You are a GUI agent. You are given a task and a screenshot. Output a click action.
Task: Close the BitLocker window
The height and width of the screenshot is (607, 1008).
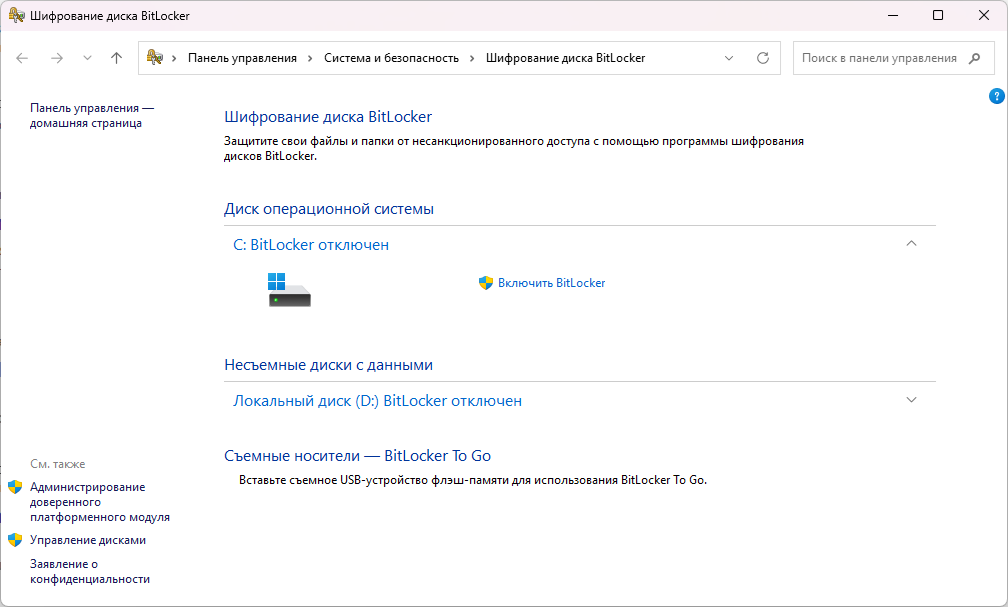pos(984,15)
